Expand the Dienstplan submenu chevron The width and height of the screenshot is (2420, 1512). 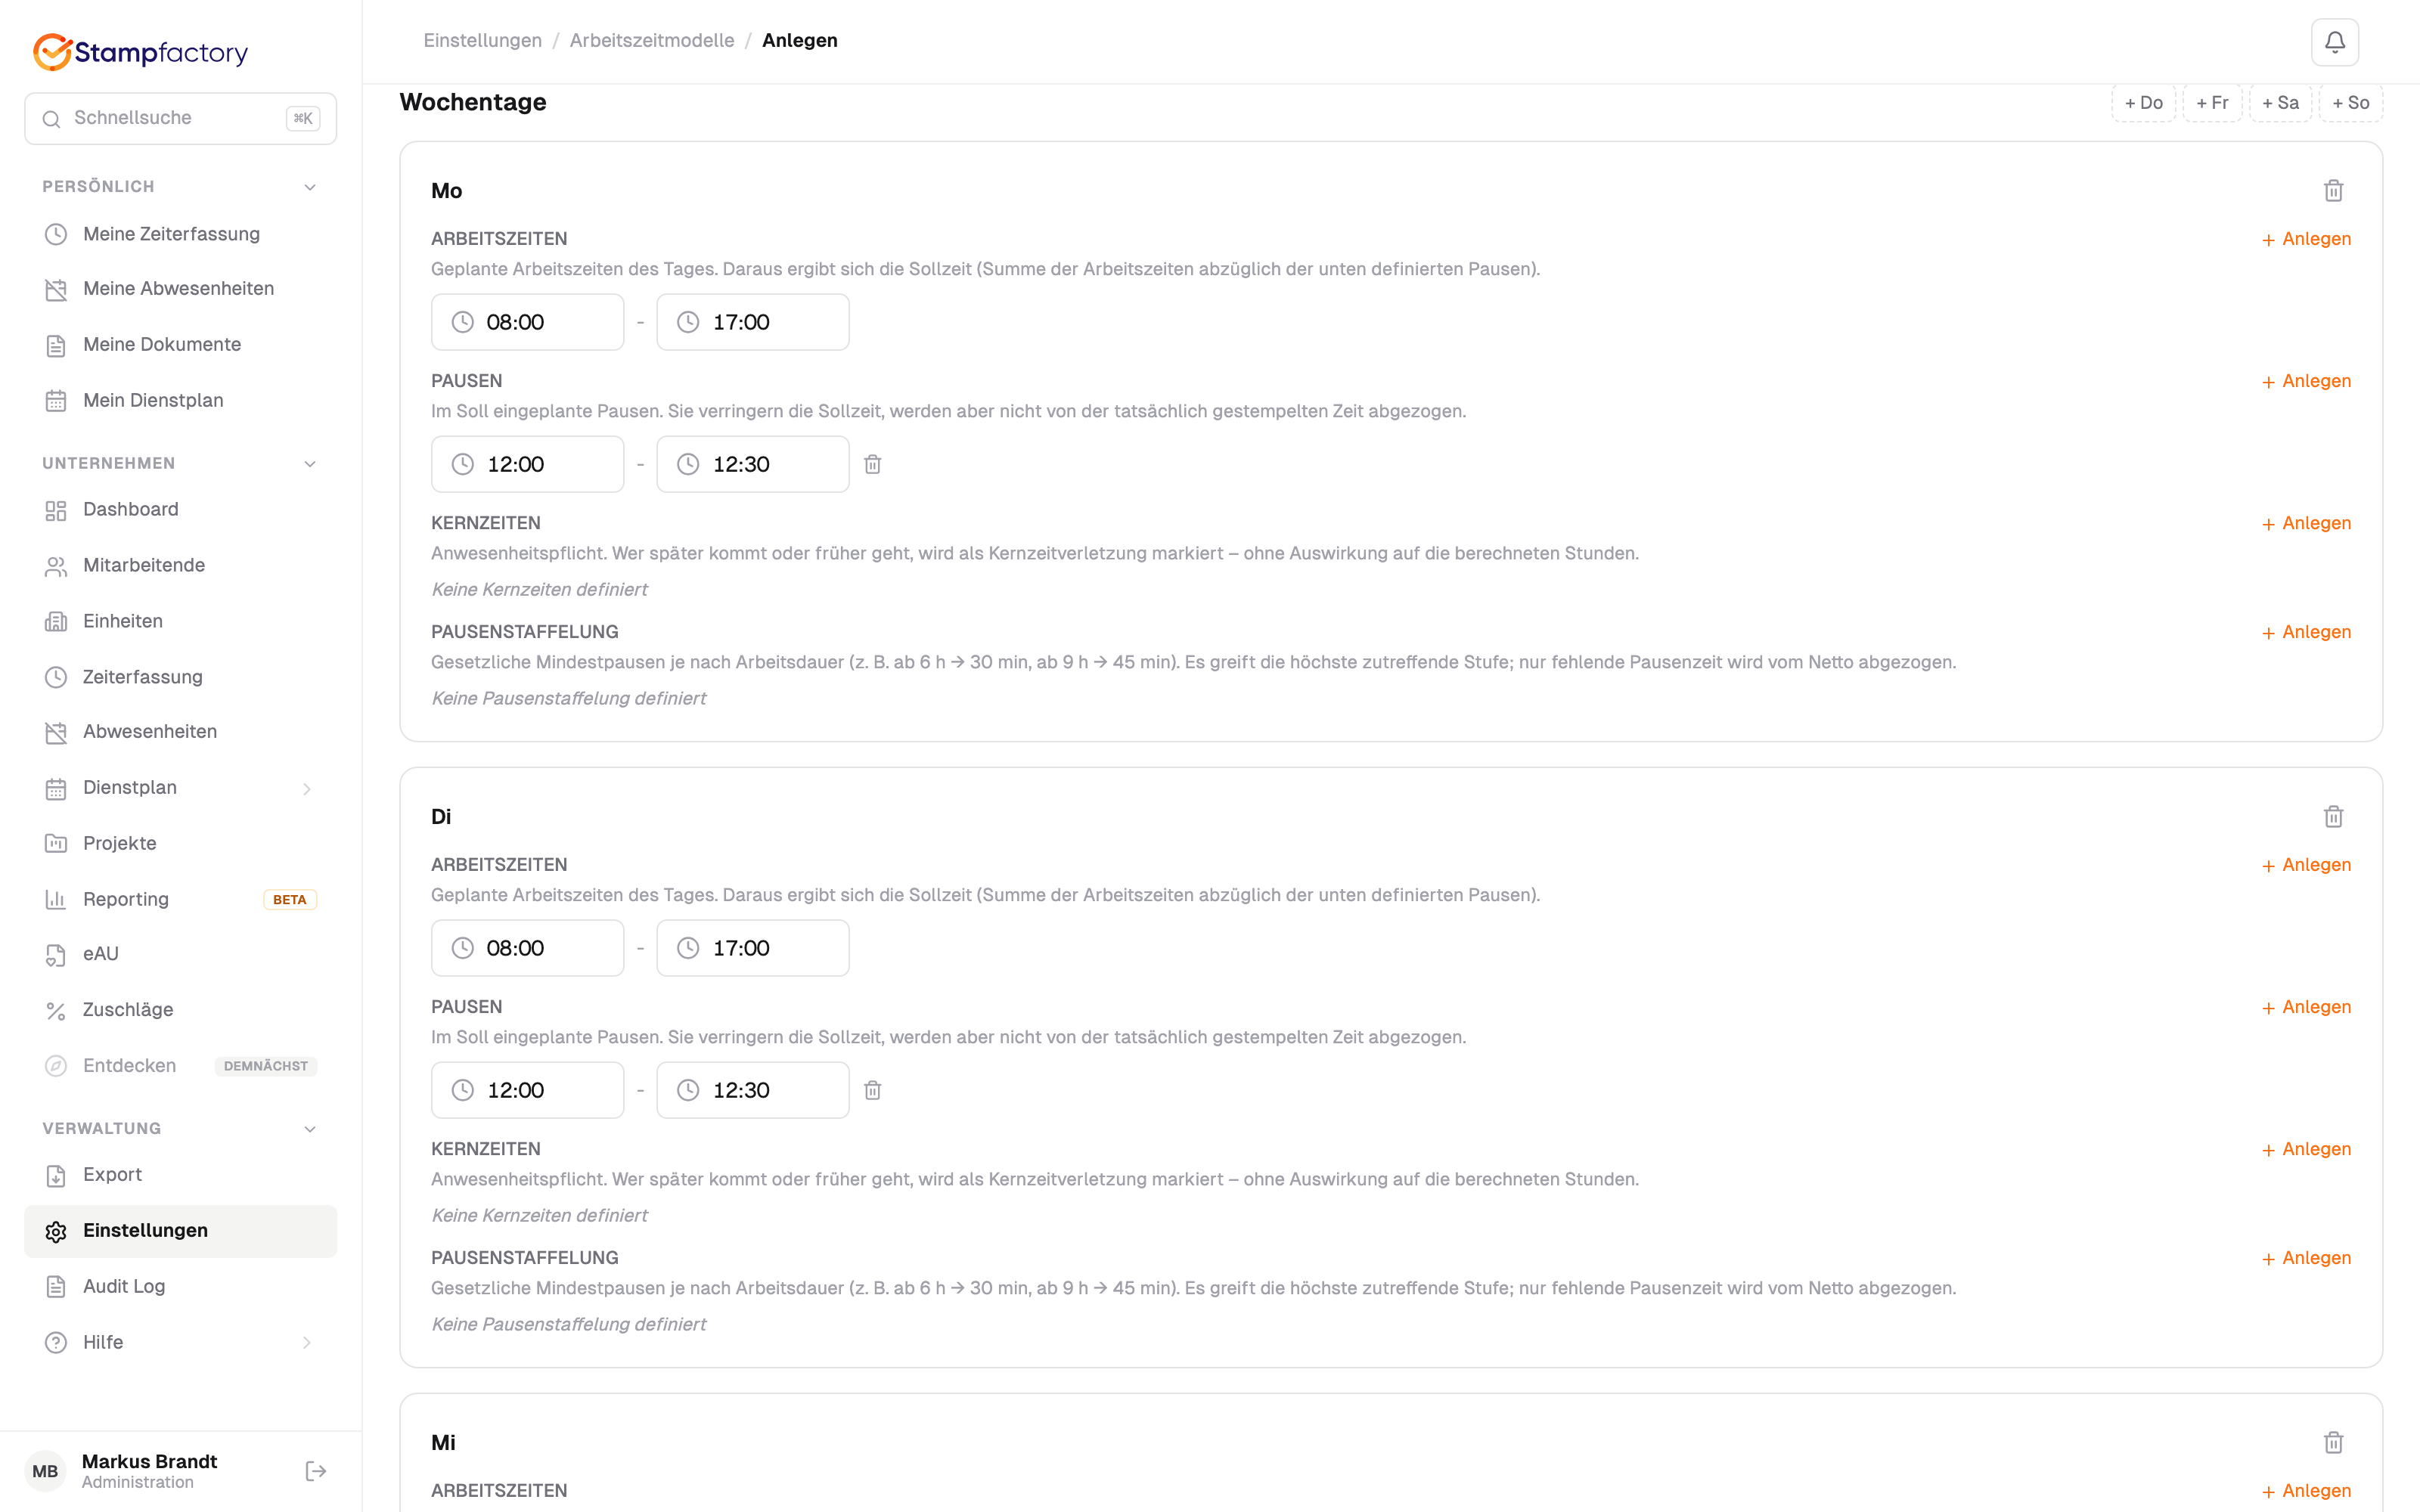coord(307,789)
